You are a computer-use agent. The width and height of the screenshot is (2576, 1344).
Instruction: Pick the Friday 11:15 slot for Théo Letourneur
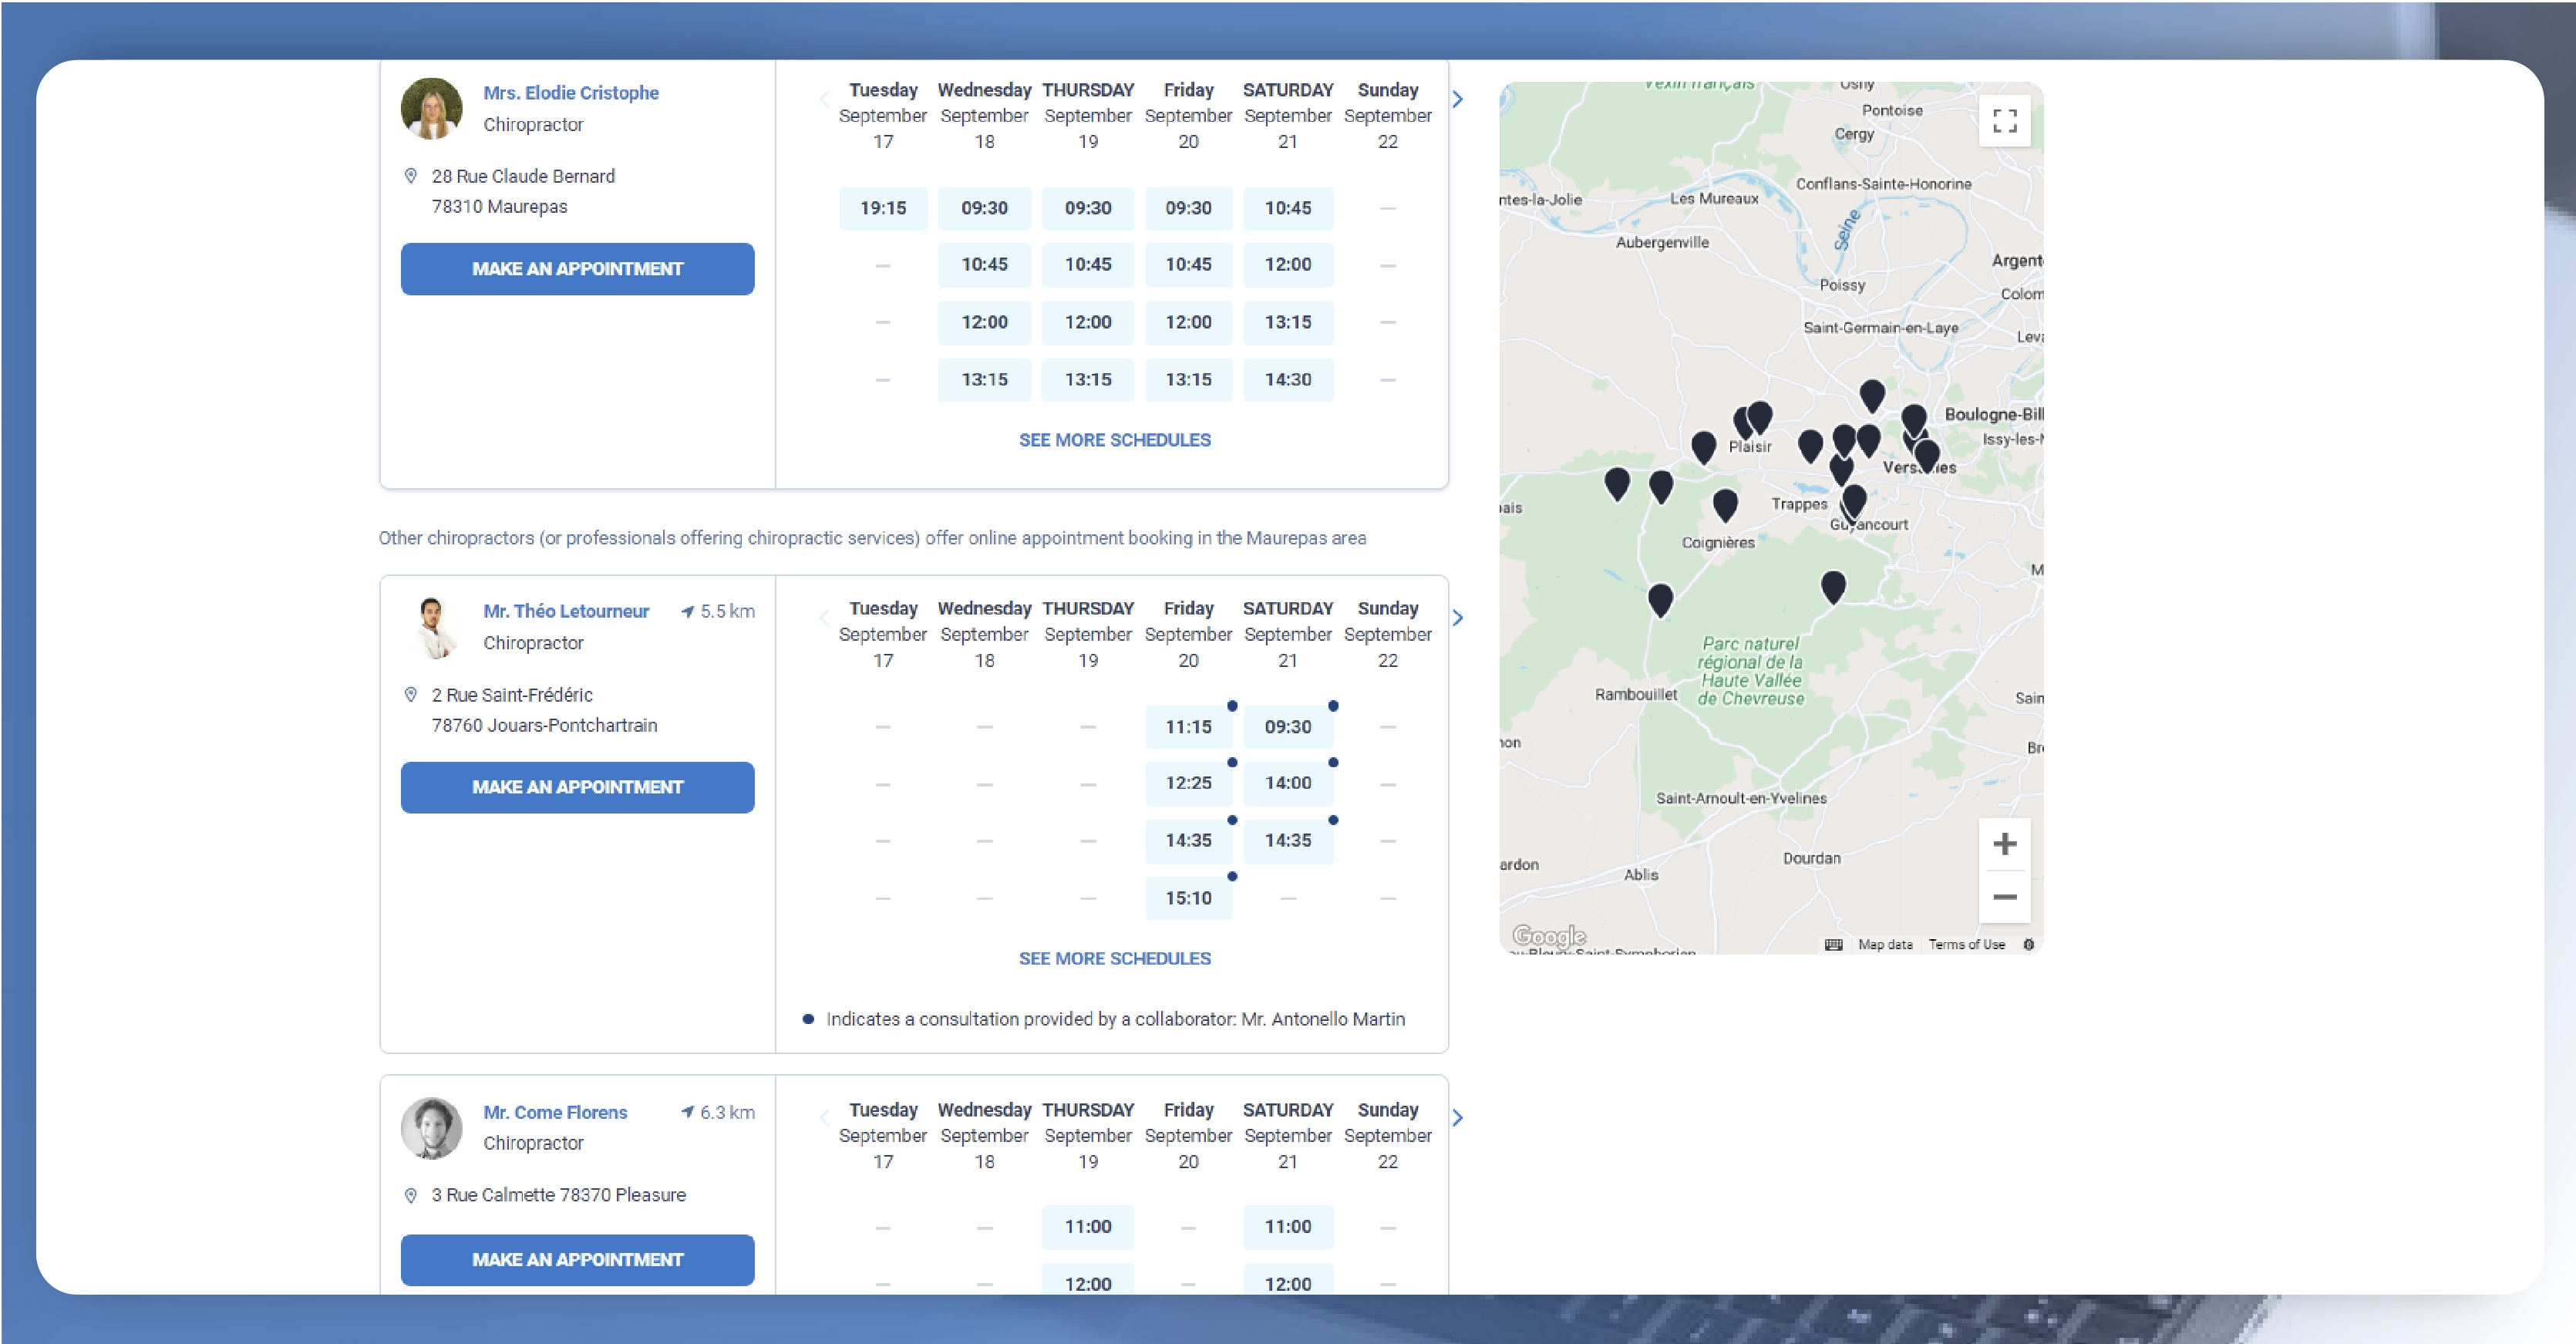1187,727
